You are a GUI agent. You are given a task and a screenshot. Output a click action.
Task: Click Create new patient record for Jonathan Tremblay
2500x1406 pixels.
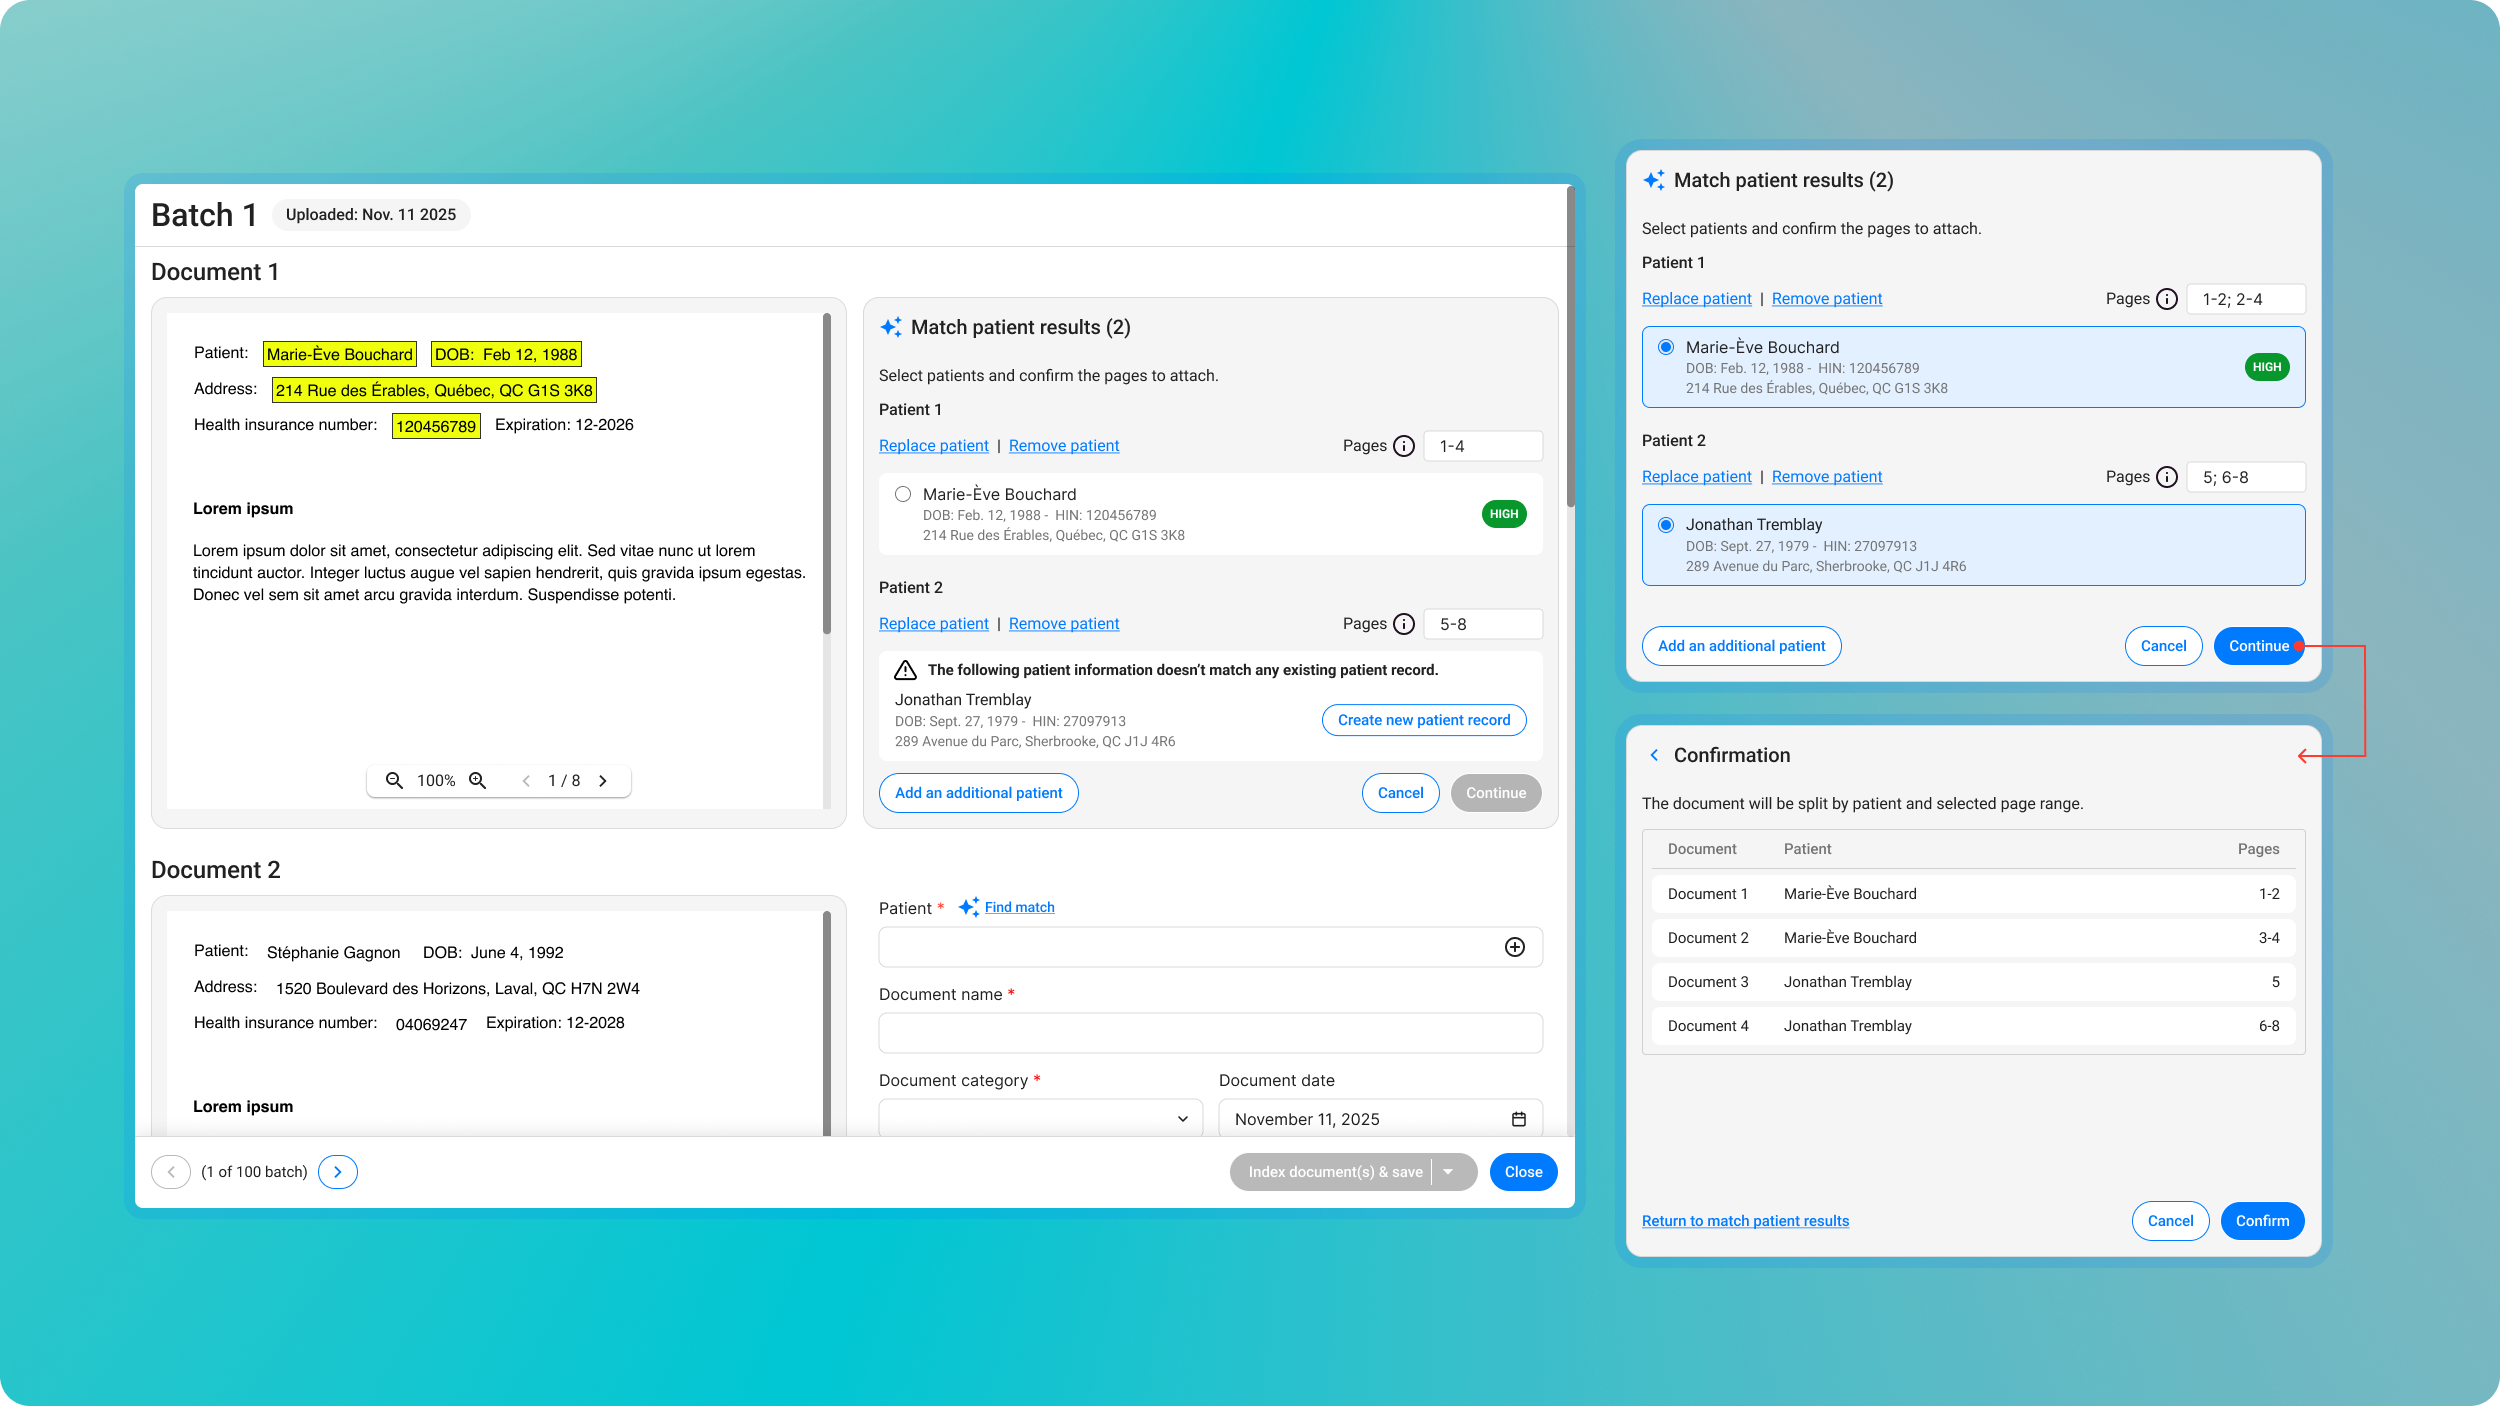(x=1423, y=719)
